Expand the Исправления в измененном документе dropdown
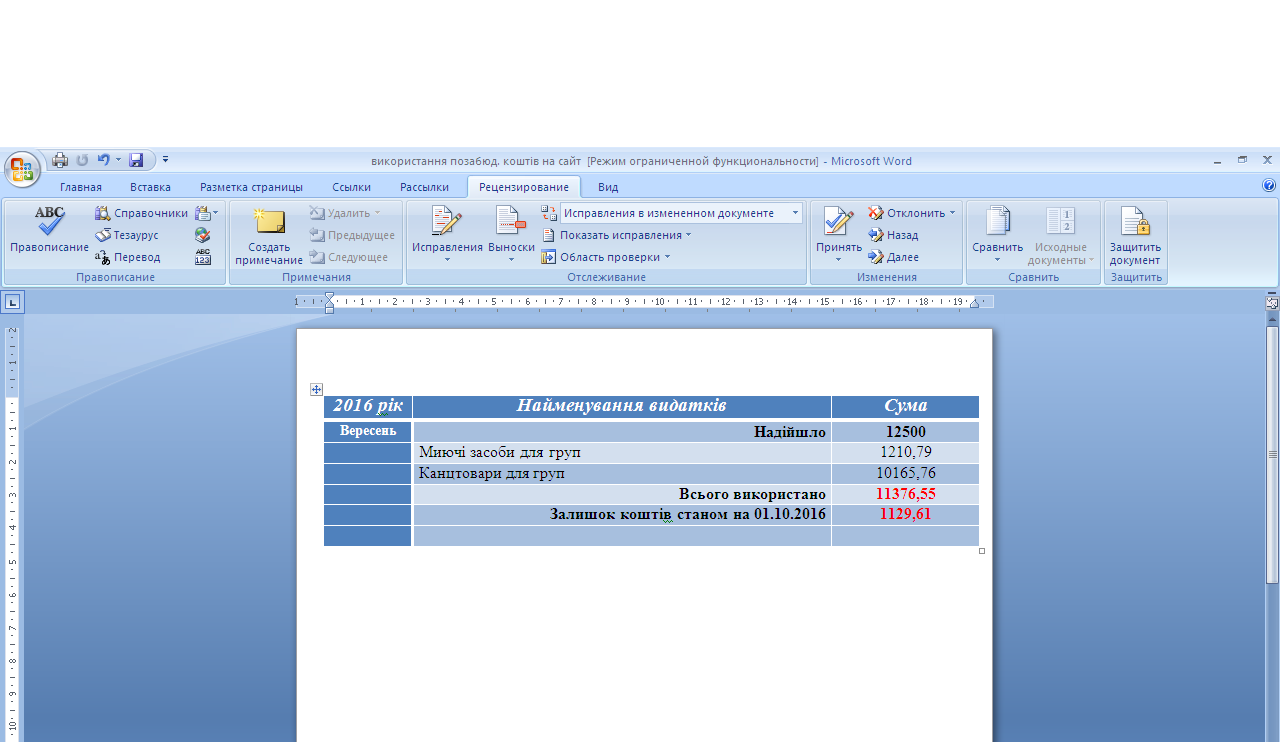Screen dimensions: 1280x742 tap(795, 213)
